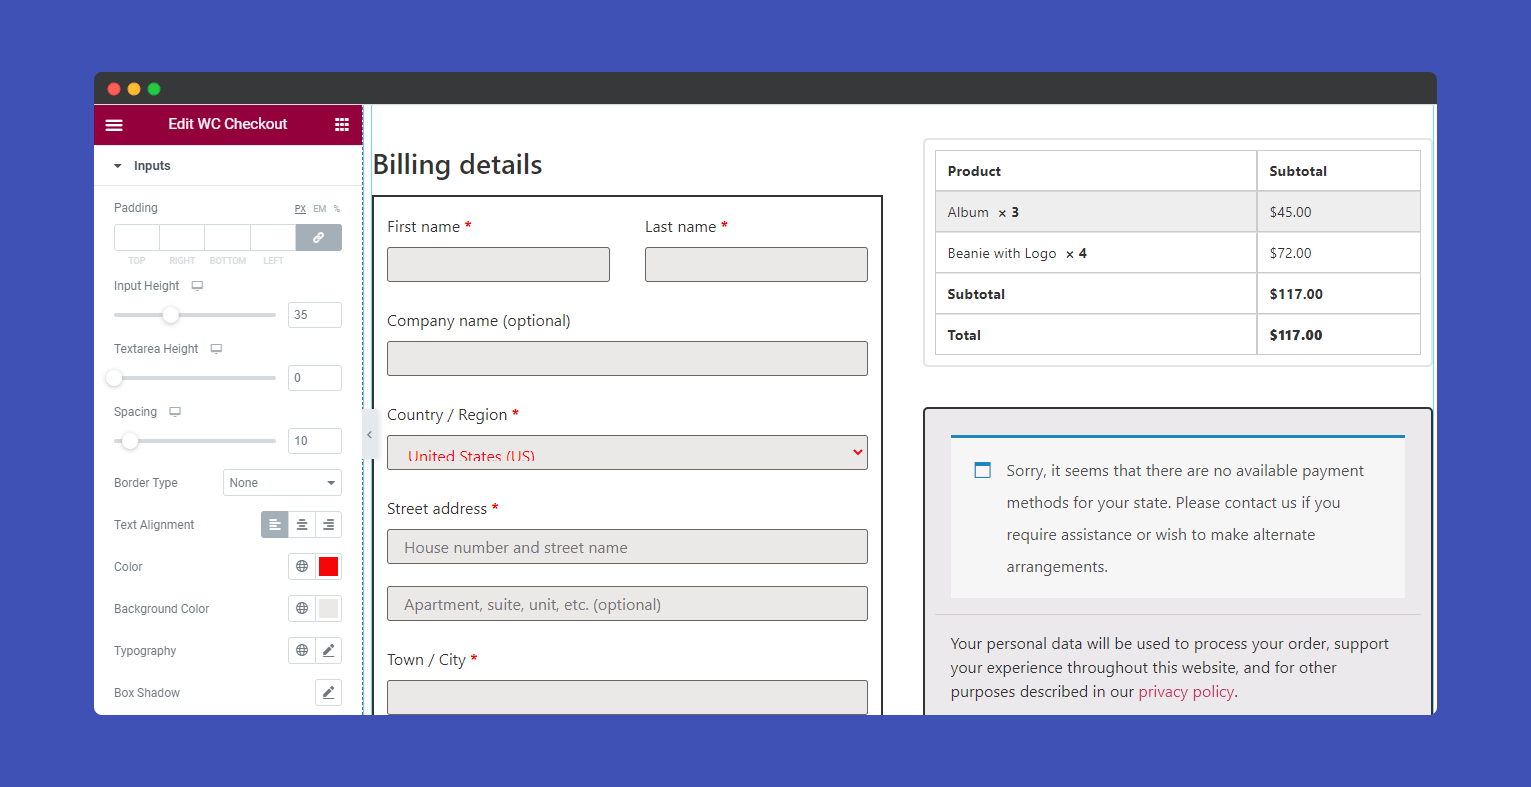The image size is (1531, 787).
Task: Click the Spacing value box
Action: pos(315,441)
